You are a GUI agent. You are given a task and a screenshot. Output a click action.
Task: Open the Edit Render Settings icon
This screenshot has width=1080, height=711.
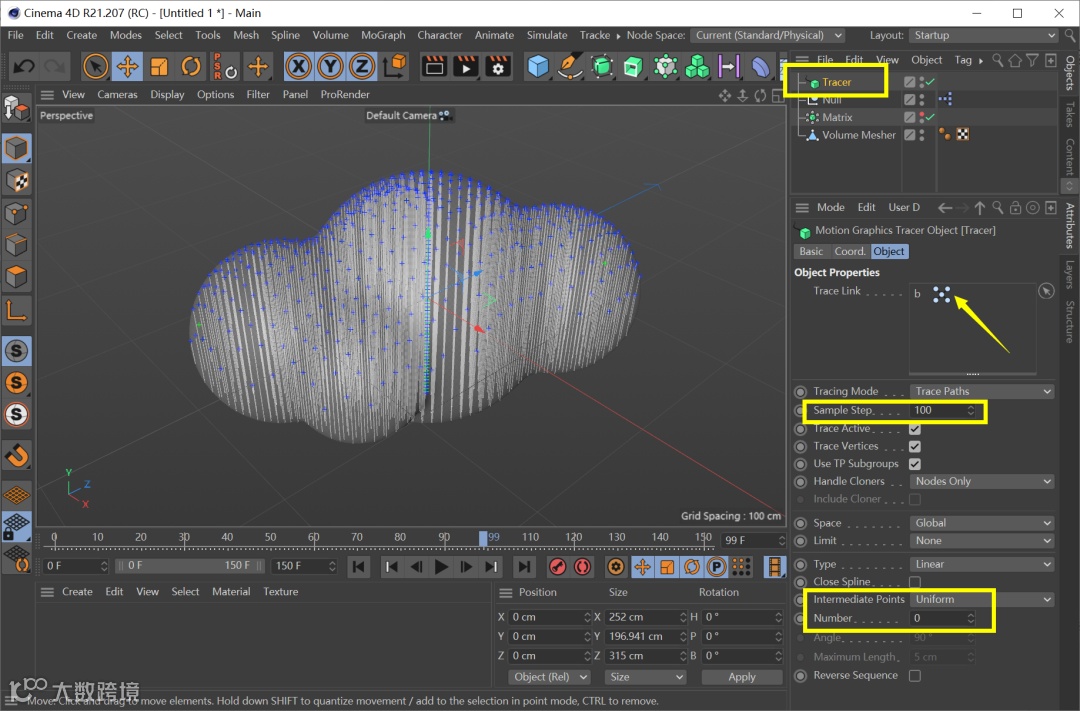coord(497,67)
